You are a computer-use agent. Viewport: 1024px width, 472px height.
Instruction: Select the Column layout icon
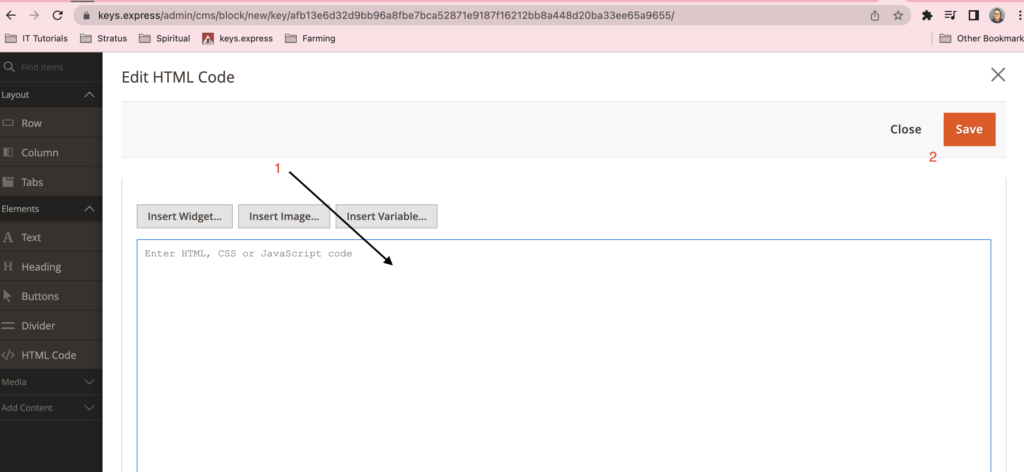pyautogui.click(x=9, y=153)
